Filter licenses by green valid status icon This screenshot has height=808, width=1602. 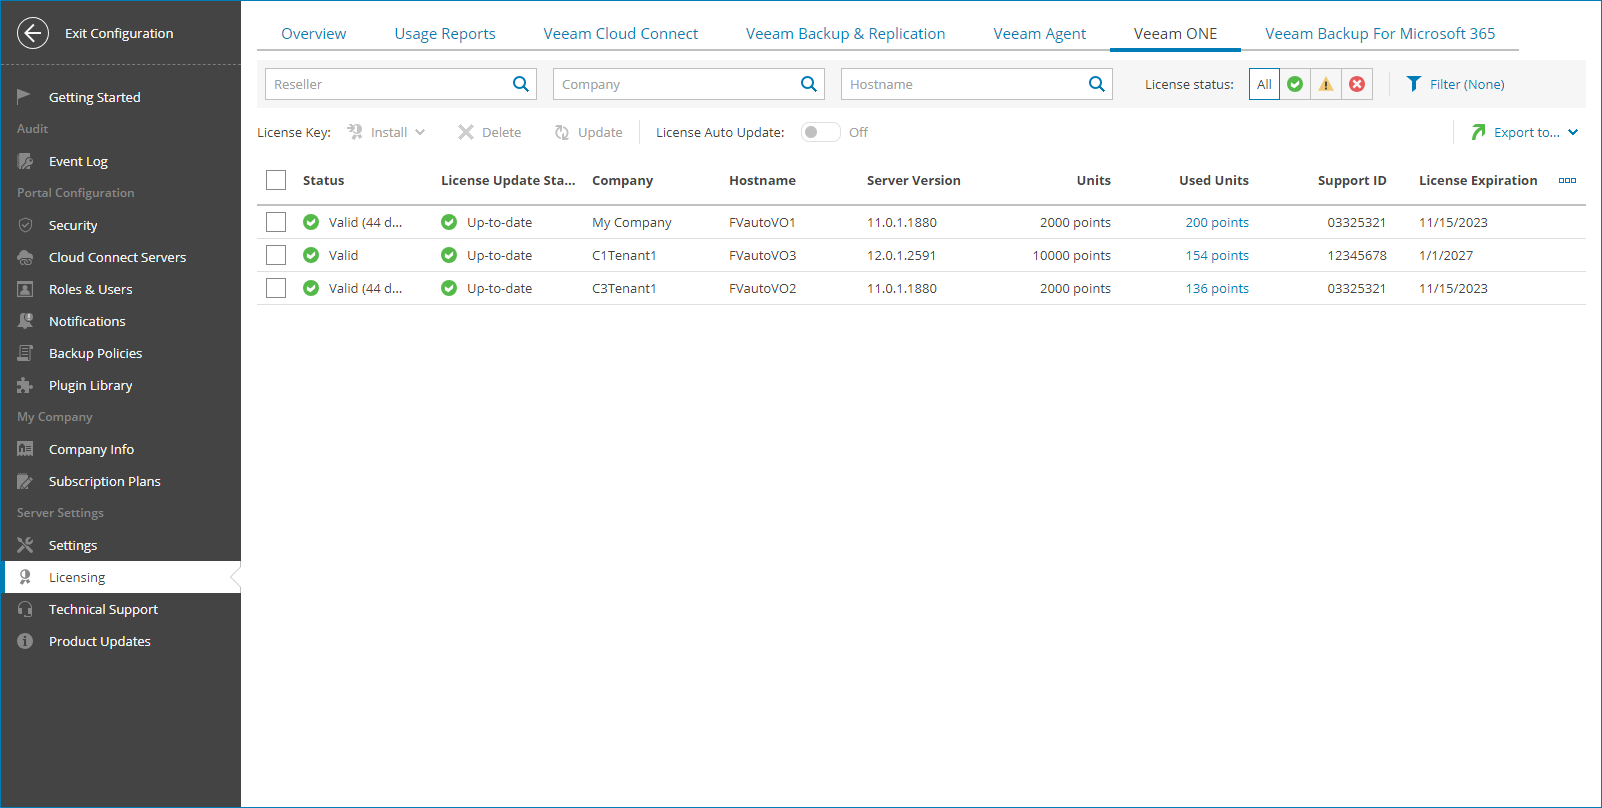tap(1295, 84)
